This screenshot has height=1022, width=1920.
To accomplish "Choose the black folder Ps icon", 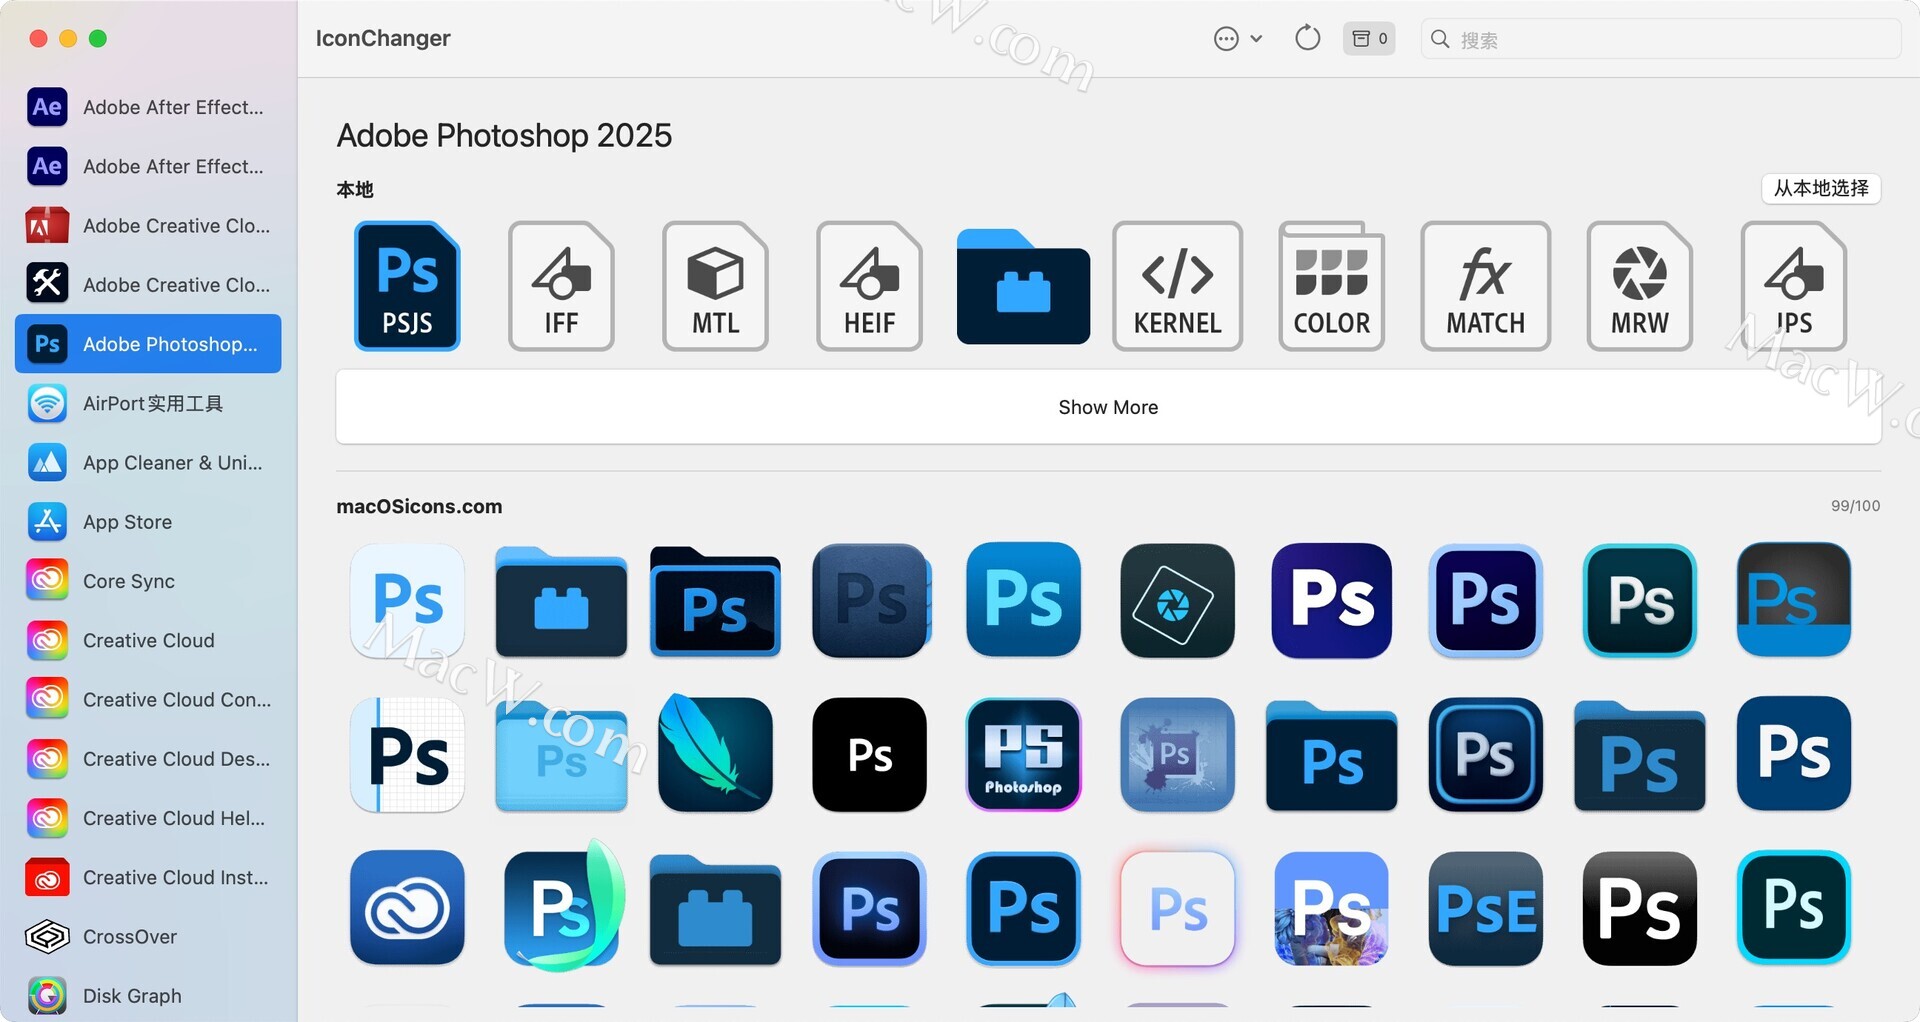I will point(715,601).
